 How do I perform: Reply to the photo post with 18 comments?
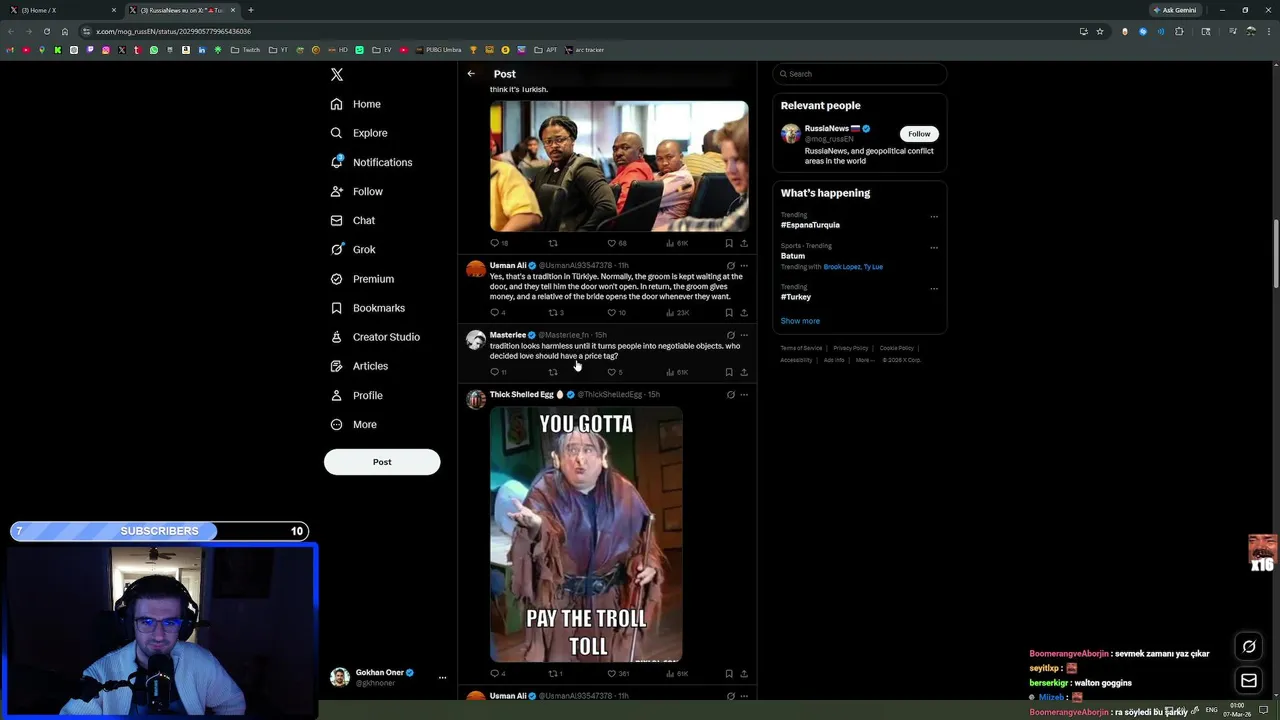point(498,243)
